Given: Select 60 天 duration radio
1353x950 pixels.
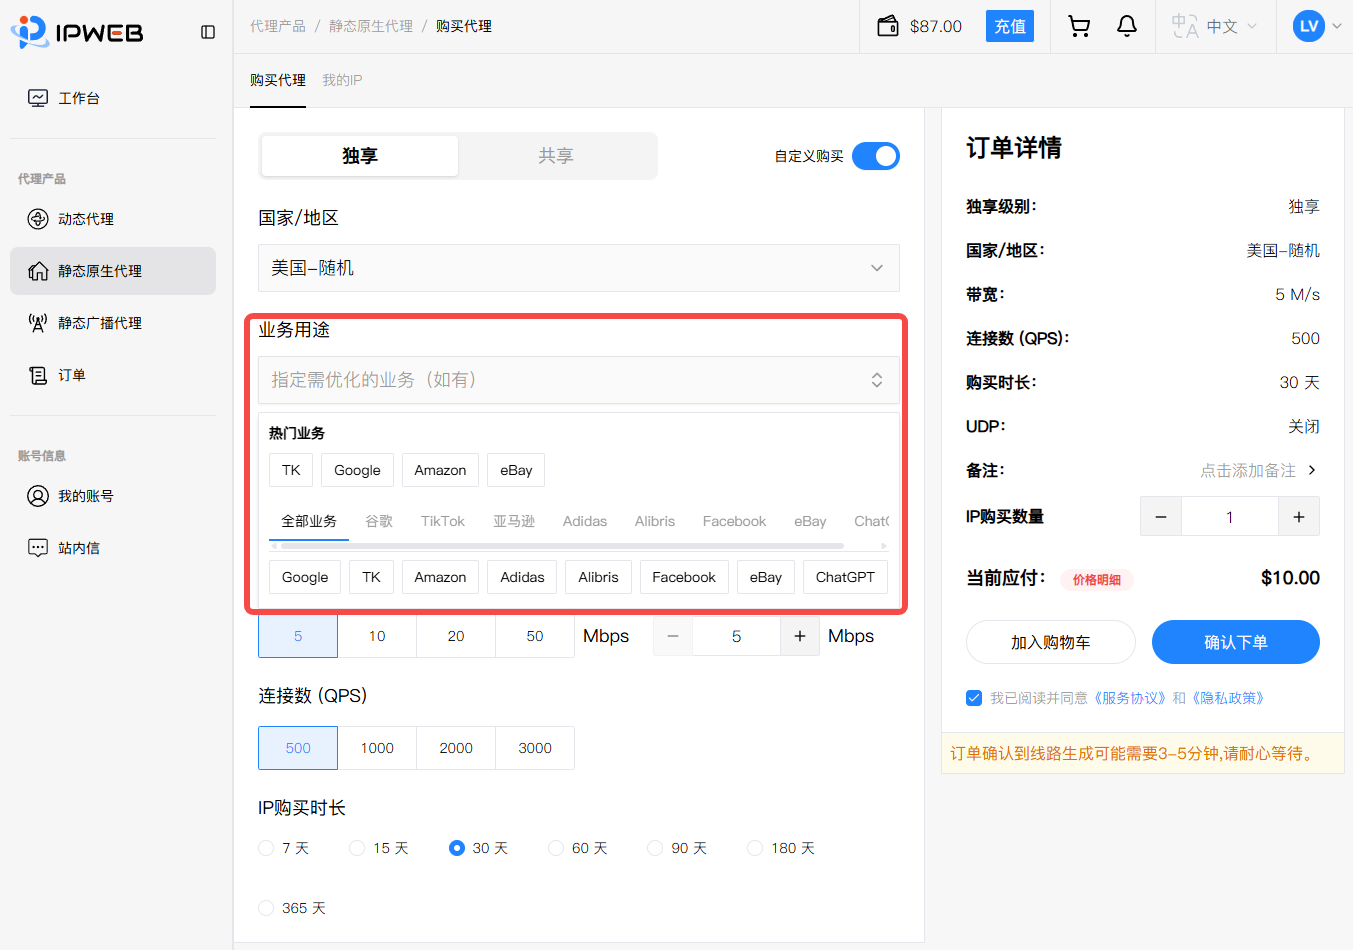Looking at the screenshot, I should 556,848.
